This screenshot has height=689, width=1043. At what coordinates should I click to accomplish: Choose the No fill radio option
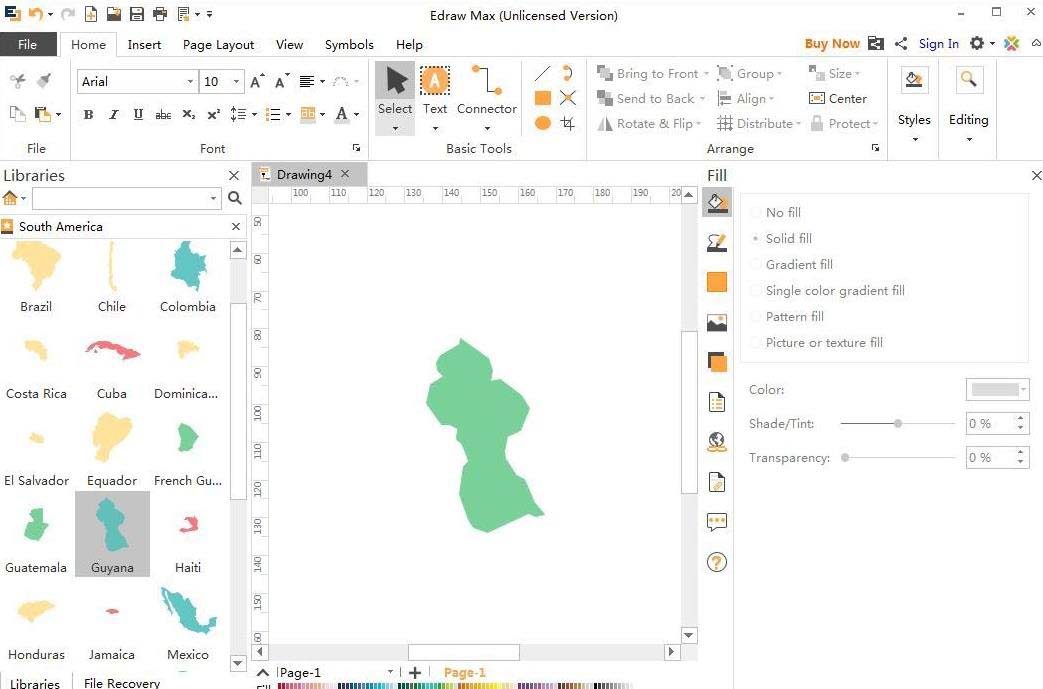click(x=756, y=213)
